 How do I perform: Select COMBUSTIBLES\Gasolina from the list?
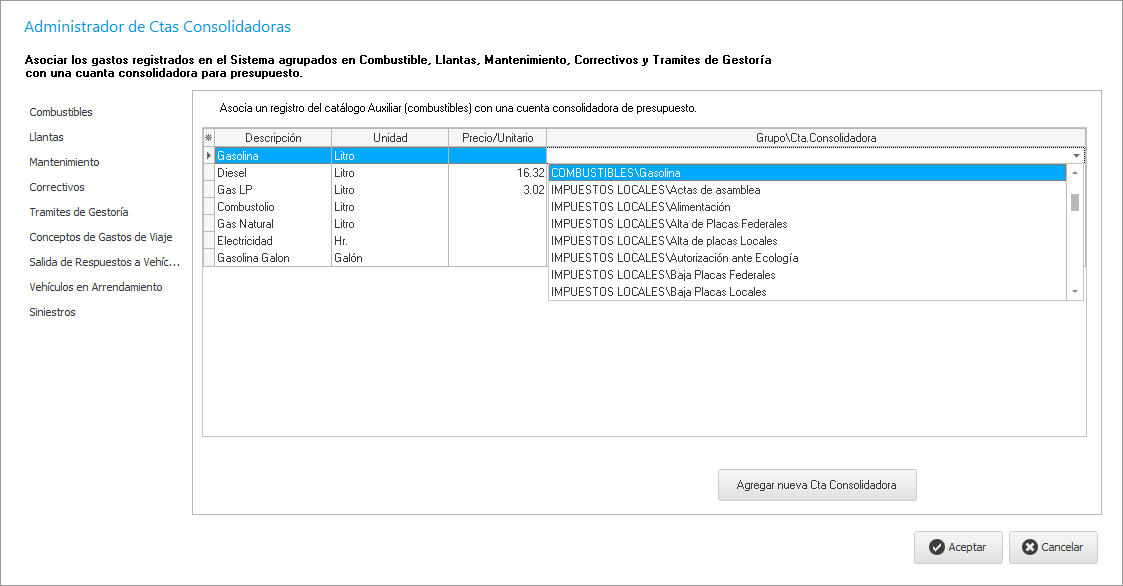coord(806,173)
